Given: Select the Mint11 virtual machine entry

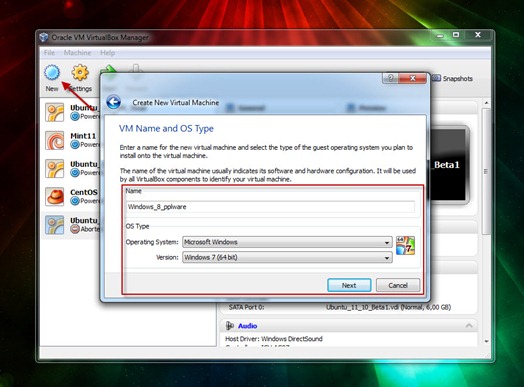Looking at the screenshot, I should point(71,140).
